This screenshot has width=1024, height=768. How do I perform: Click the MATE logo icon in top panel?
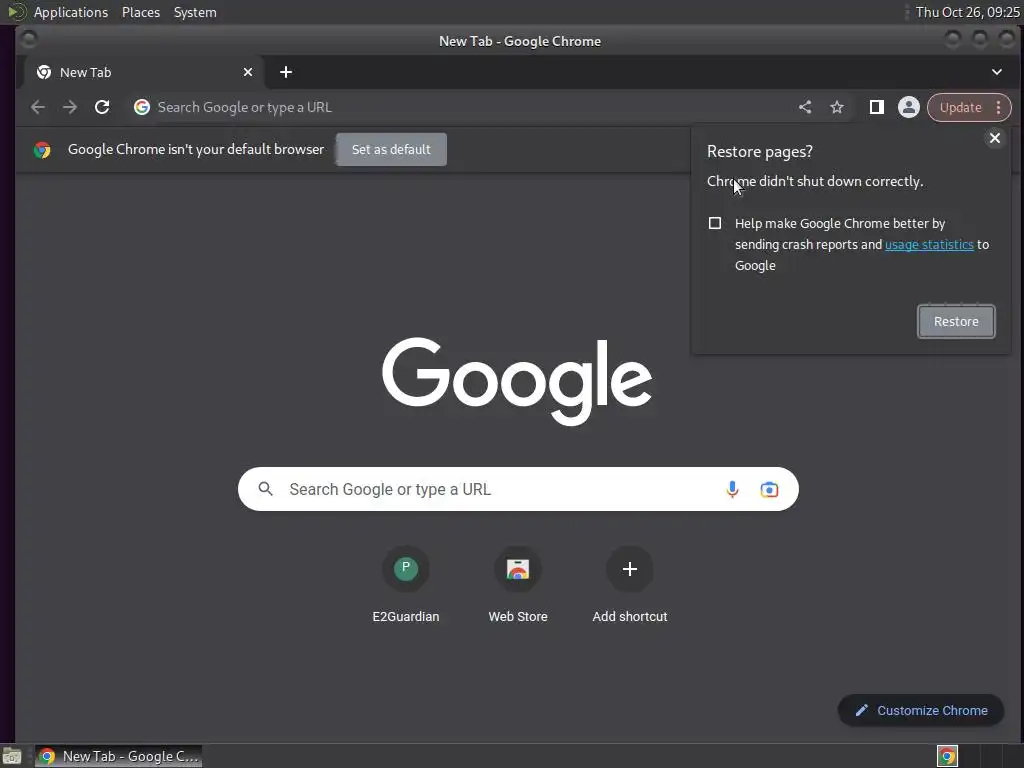[x=16, y=12]
